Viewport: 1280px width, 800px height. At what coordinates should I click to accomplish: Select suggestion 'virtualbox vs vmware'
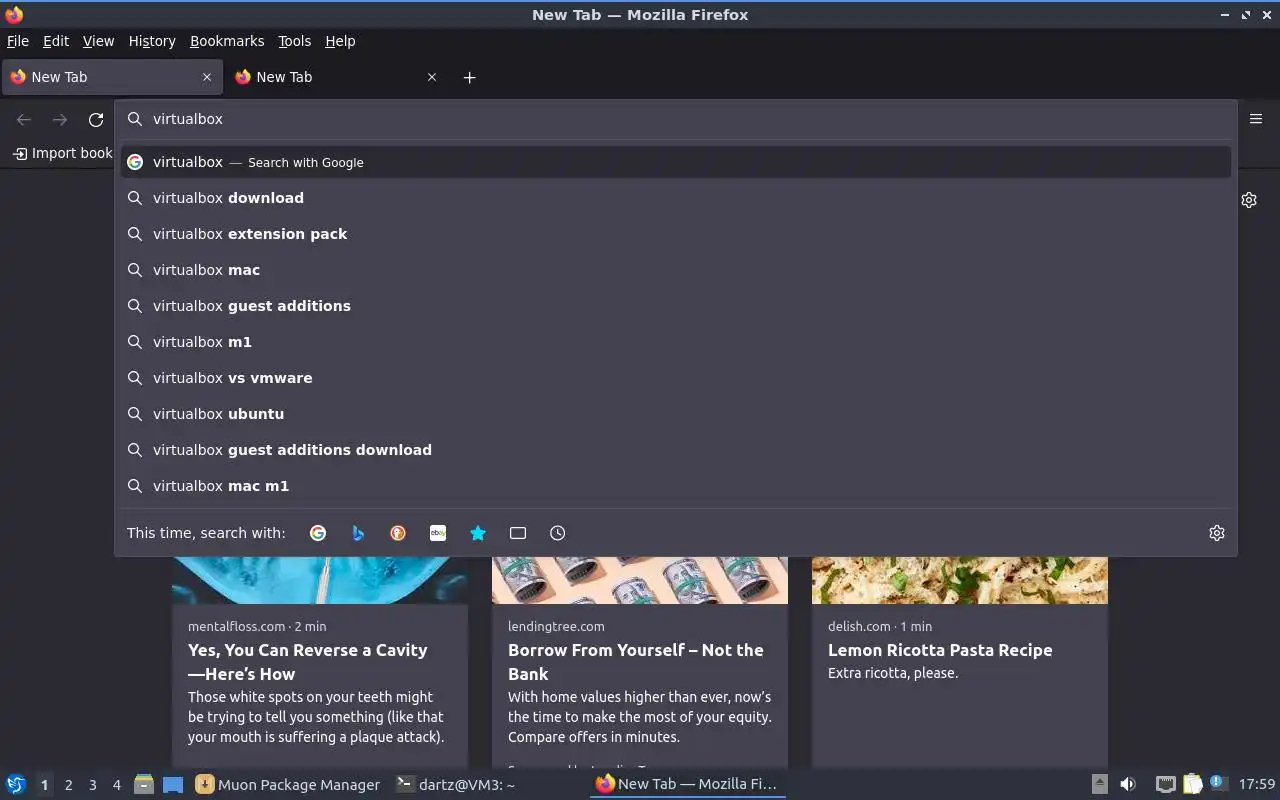[x=675, y=378]
